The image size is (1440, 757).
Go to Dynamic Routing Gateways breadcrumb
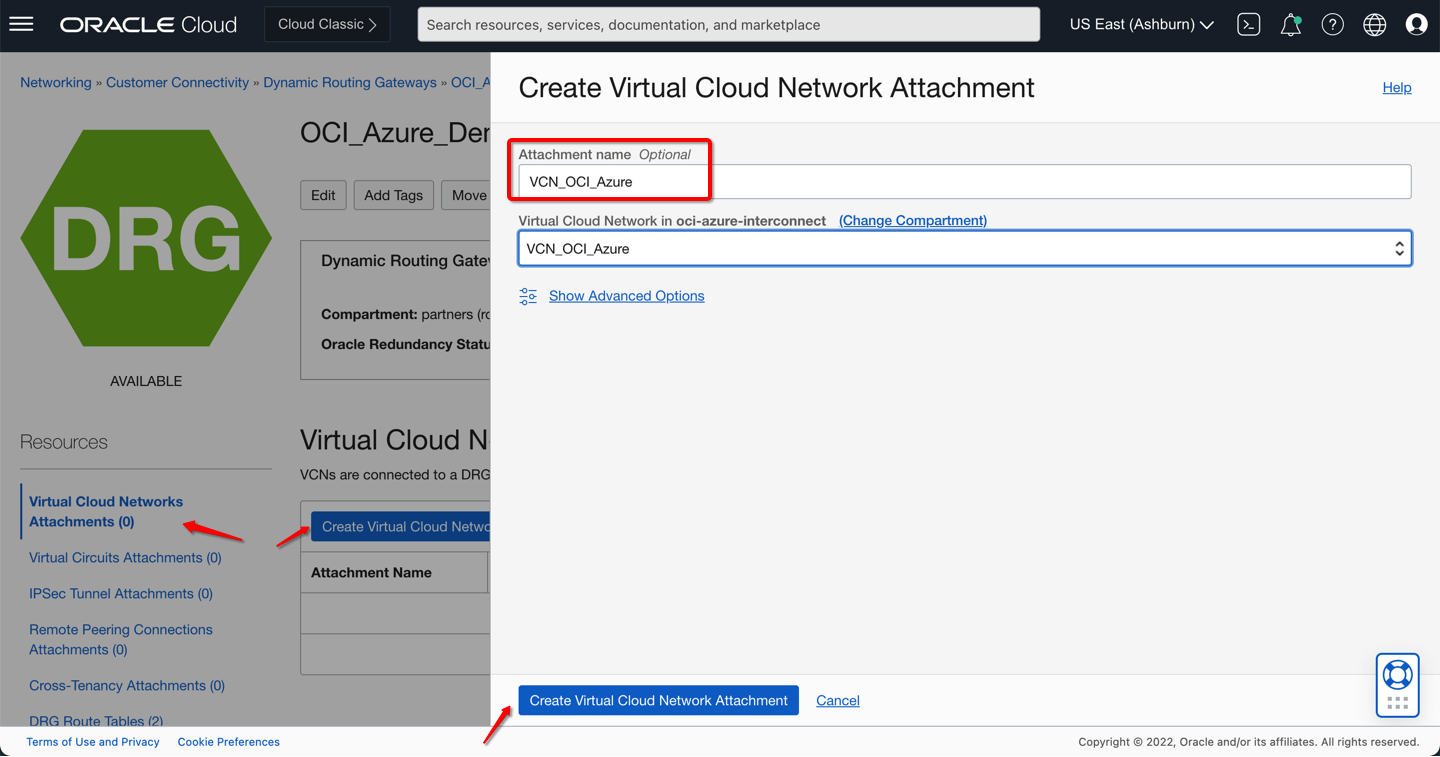pyautogui.click(x=350, y=83)
